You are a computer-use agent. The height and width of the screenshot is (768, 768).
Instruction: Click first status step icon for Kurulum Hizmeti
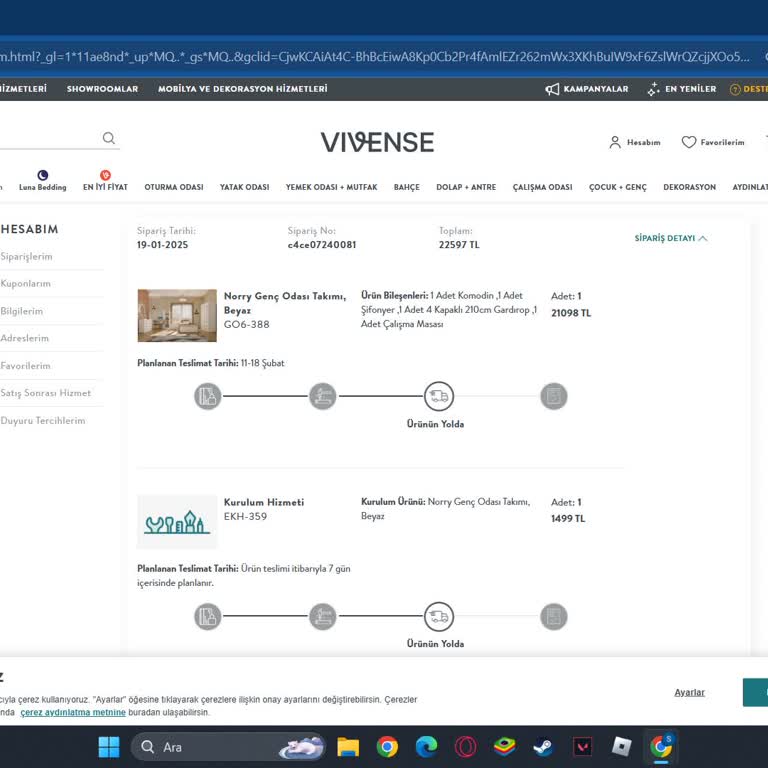pos(208,616)
